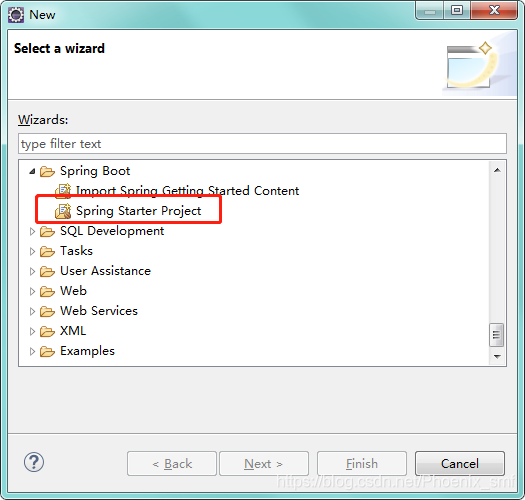
Task: Select the Examples label
Action: point(87,351)
